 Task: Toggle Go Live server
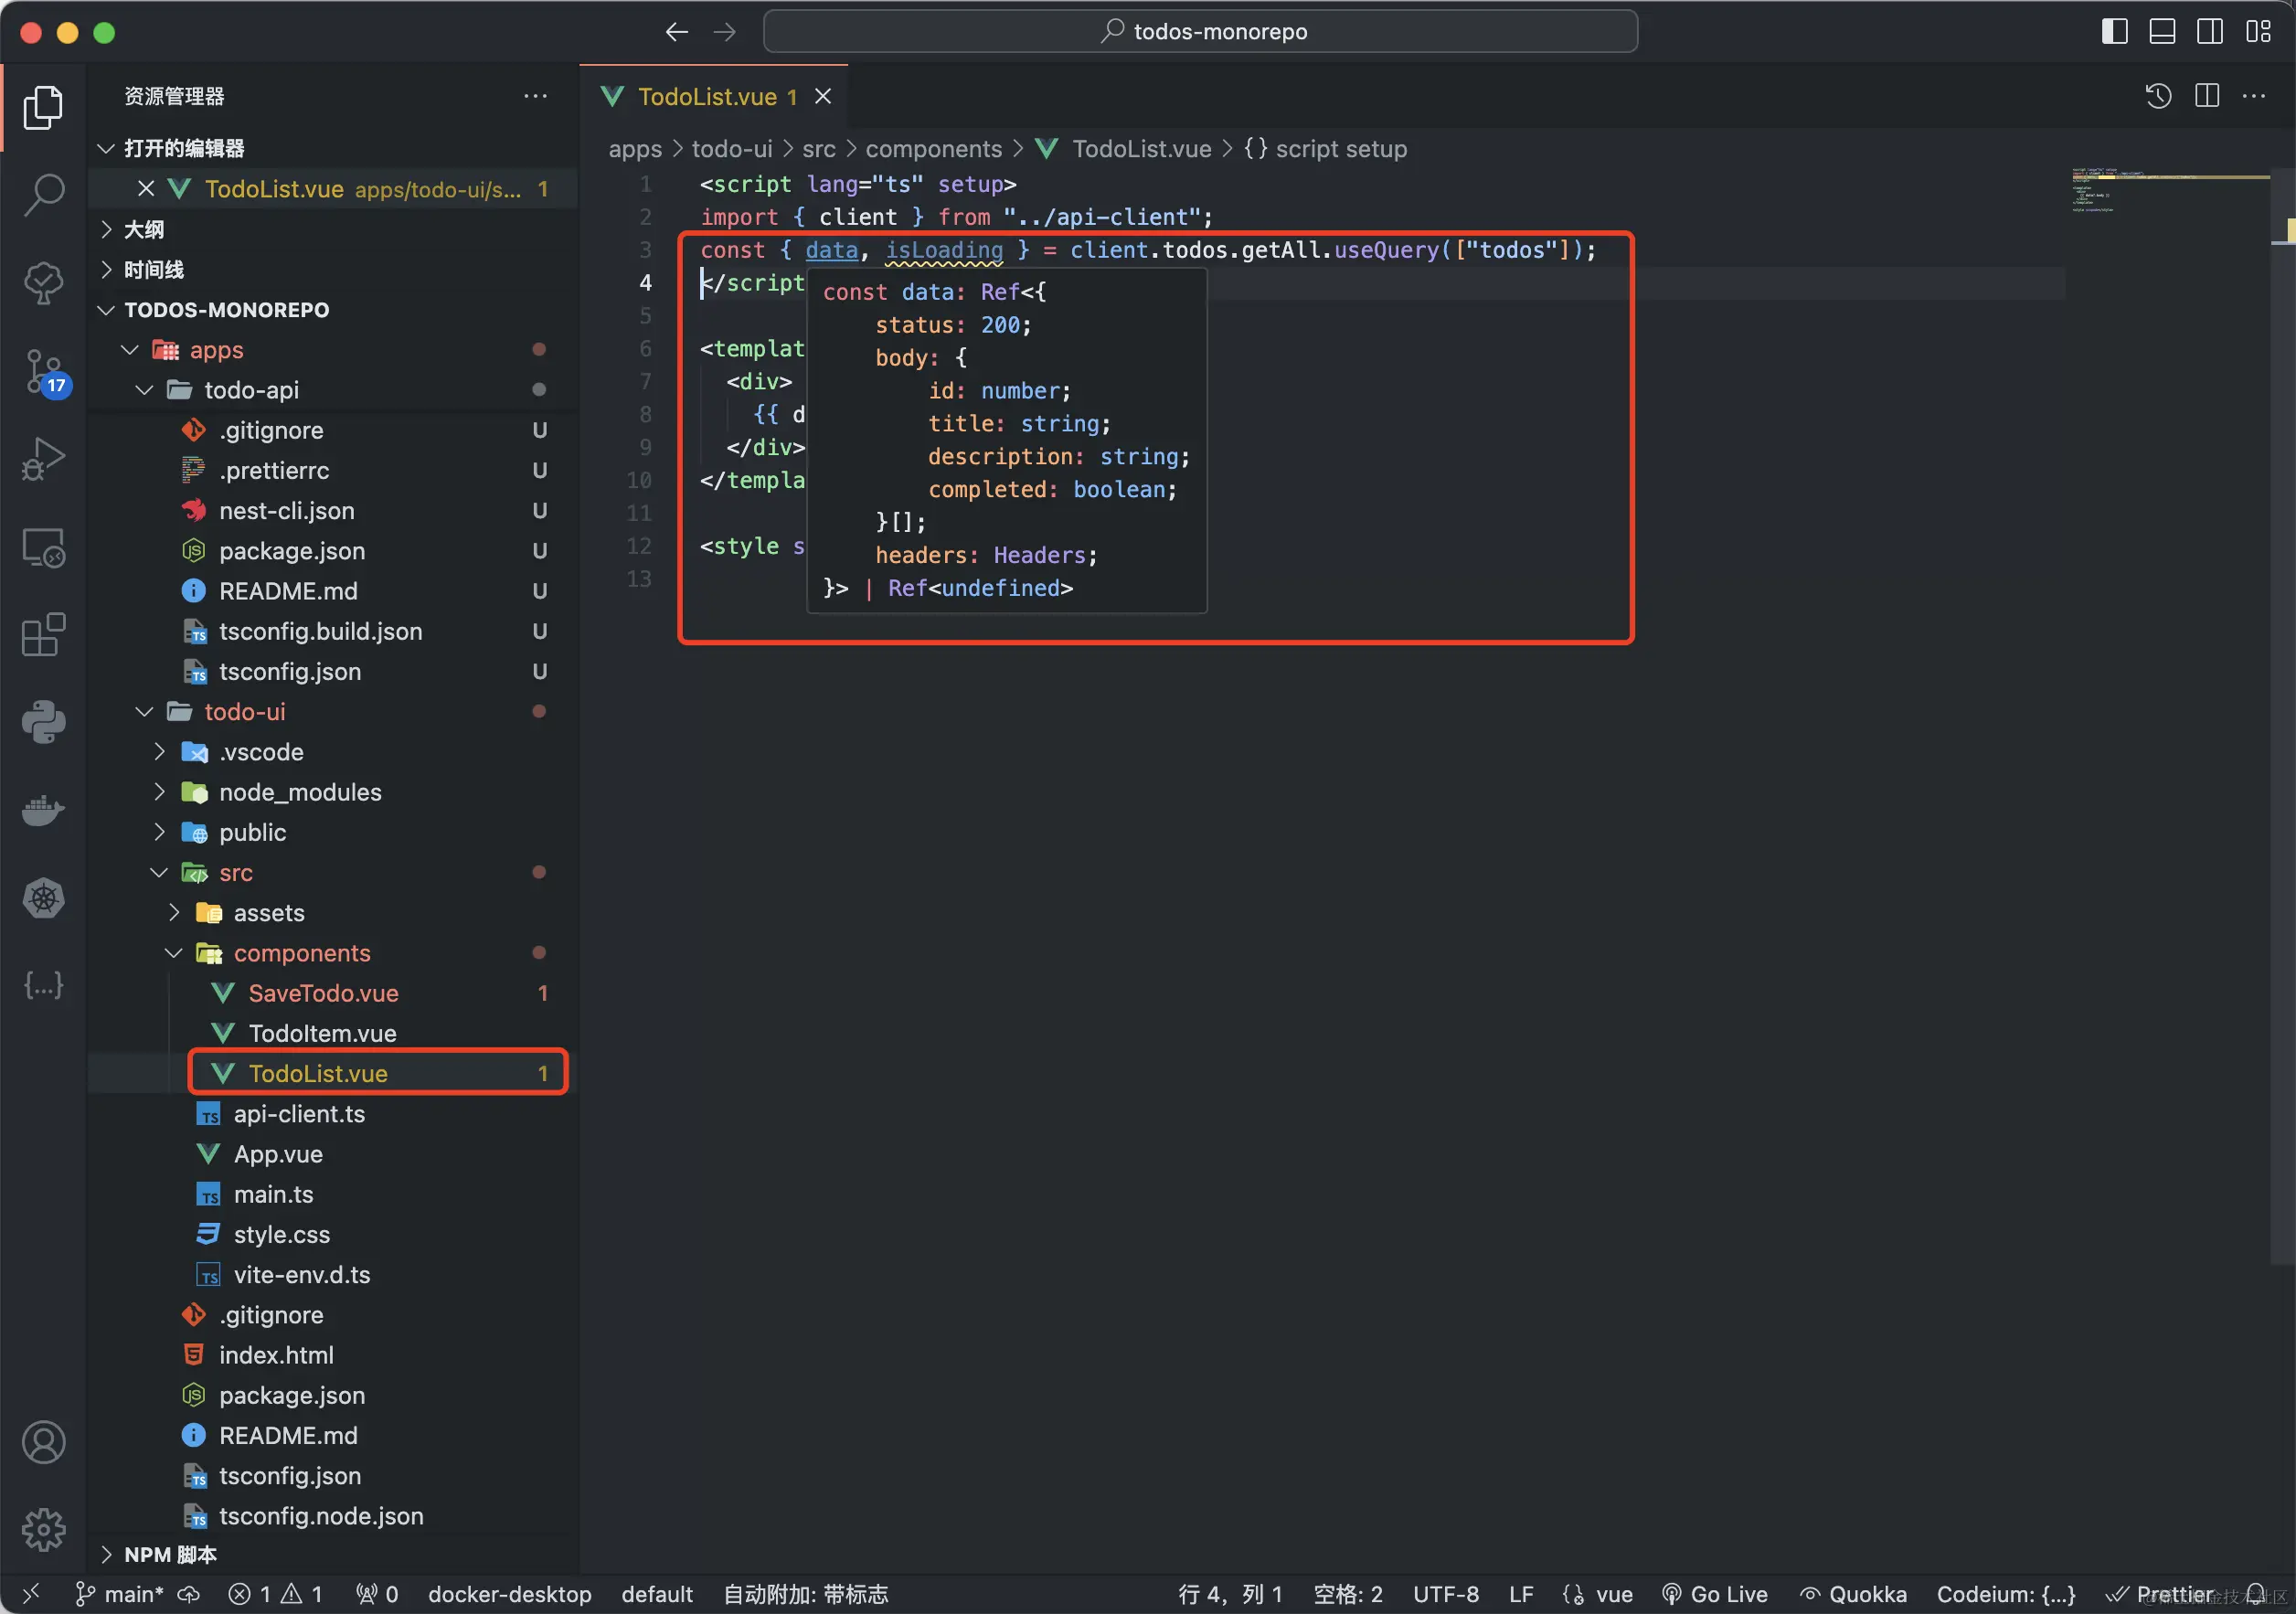(x=1714, y=1594)
